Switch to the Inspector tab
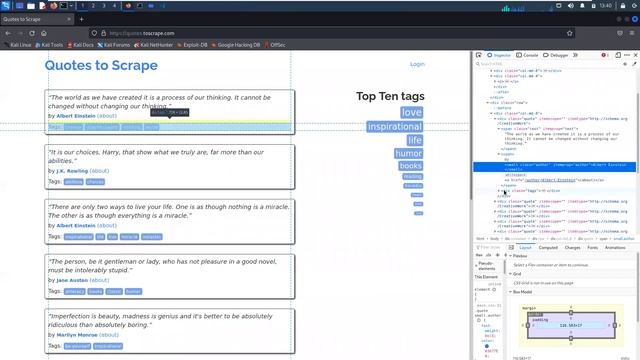 499,55
